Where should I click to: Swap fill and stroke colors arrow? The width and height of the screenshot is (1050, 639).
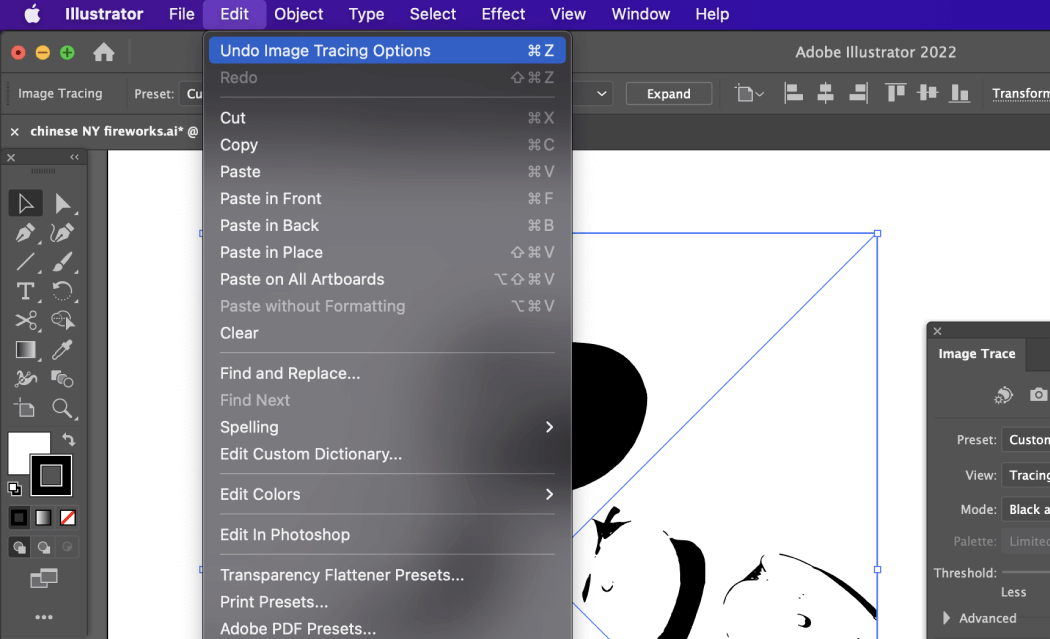click(68, 439)
